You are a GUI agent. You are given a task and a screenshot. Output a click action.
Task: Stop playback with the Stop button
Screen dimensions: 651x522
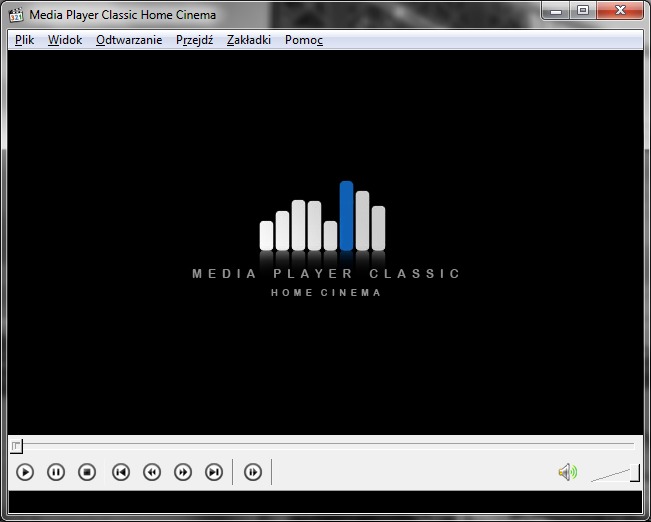point(87,472)
